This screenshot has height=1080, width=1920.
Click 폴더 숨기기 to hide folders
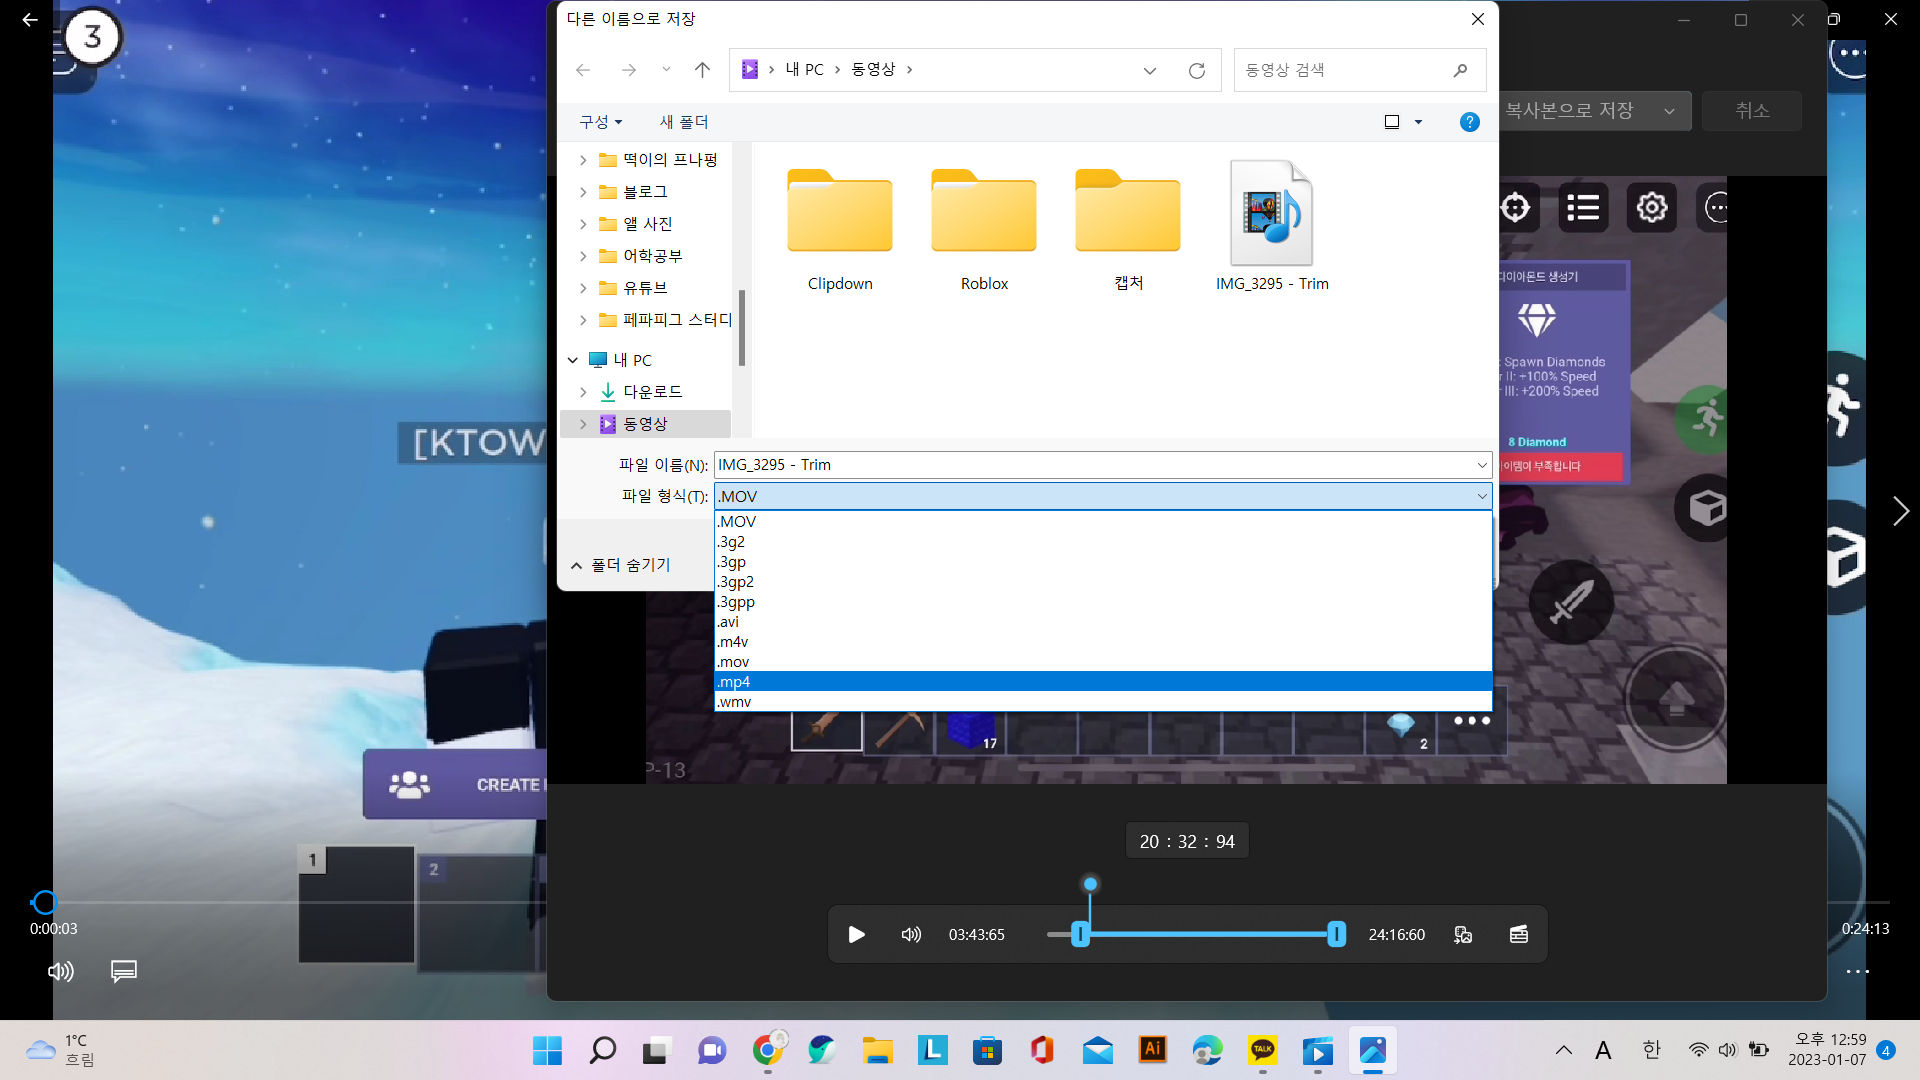coord(620,565)
